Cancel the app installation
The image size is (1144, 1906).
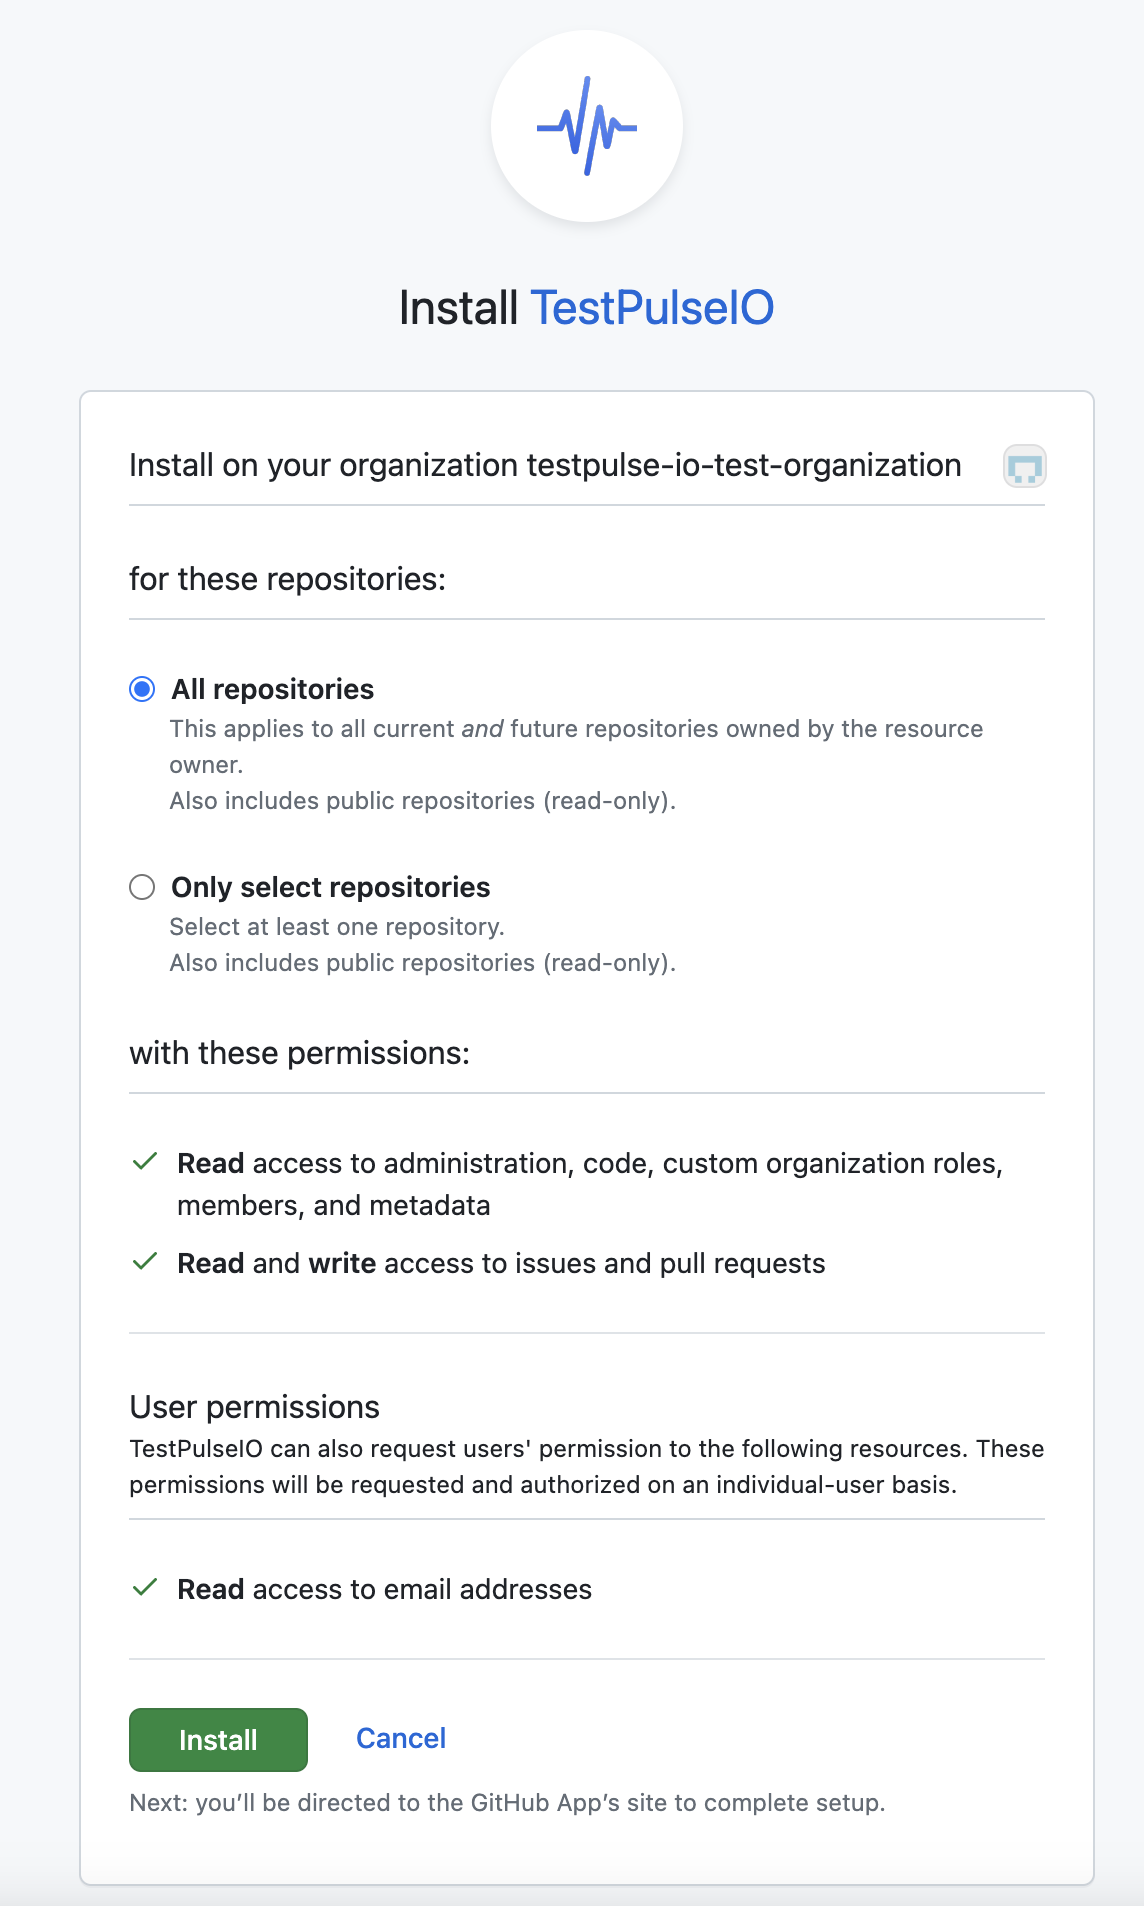tap(401, 1739)
